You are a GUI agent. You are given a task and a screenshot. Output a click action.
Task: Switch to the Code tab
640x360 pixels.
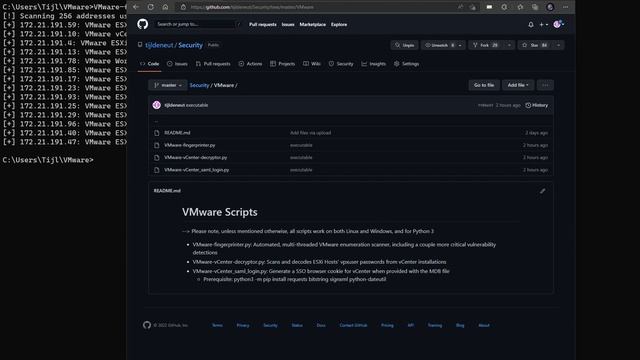pos(149,64)
